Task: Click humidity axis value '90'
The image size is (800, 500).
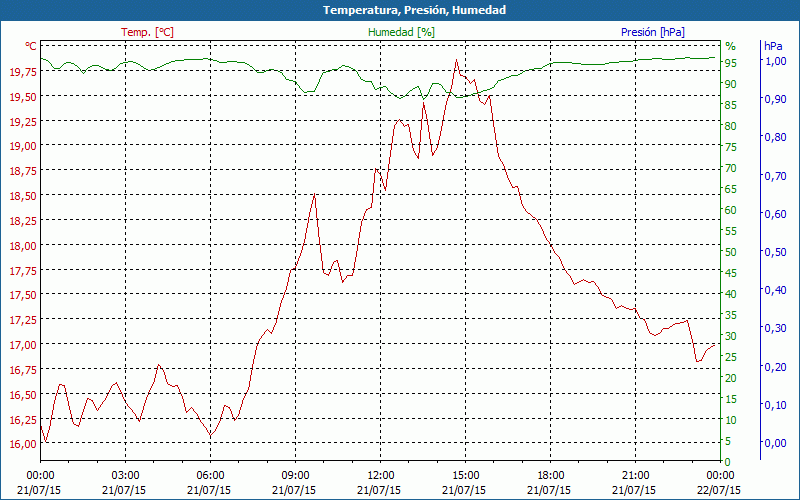Action: [x=731, y=84]
